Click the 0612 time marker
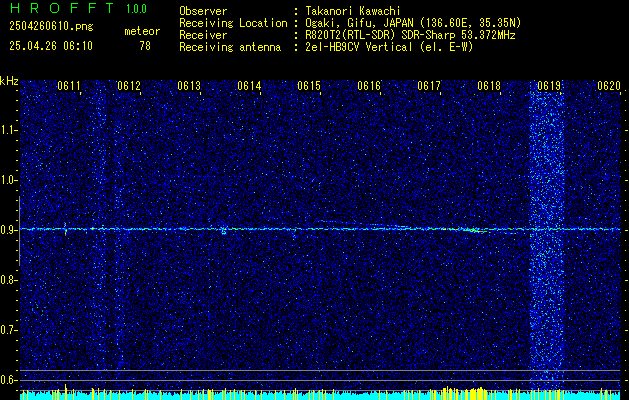The image size is (629, 400). (129, 86)
